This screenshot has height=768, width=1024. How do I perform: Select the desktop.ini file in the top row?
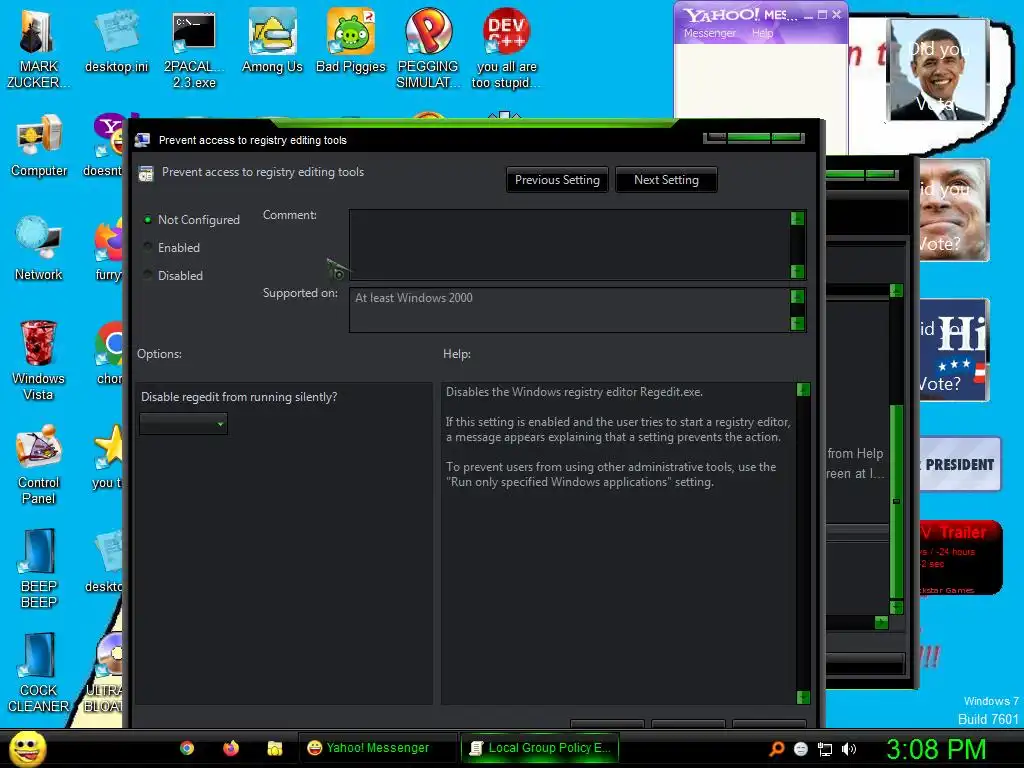[x=116, y=41]
